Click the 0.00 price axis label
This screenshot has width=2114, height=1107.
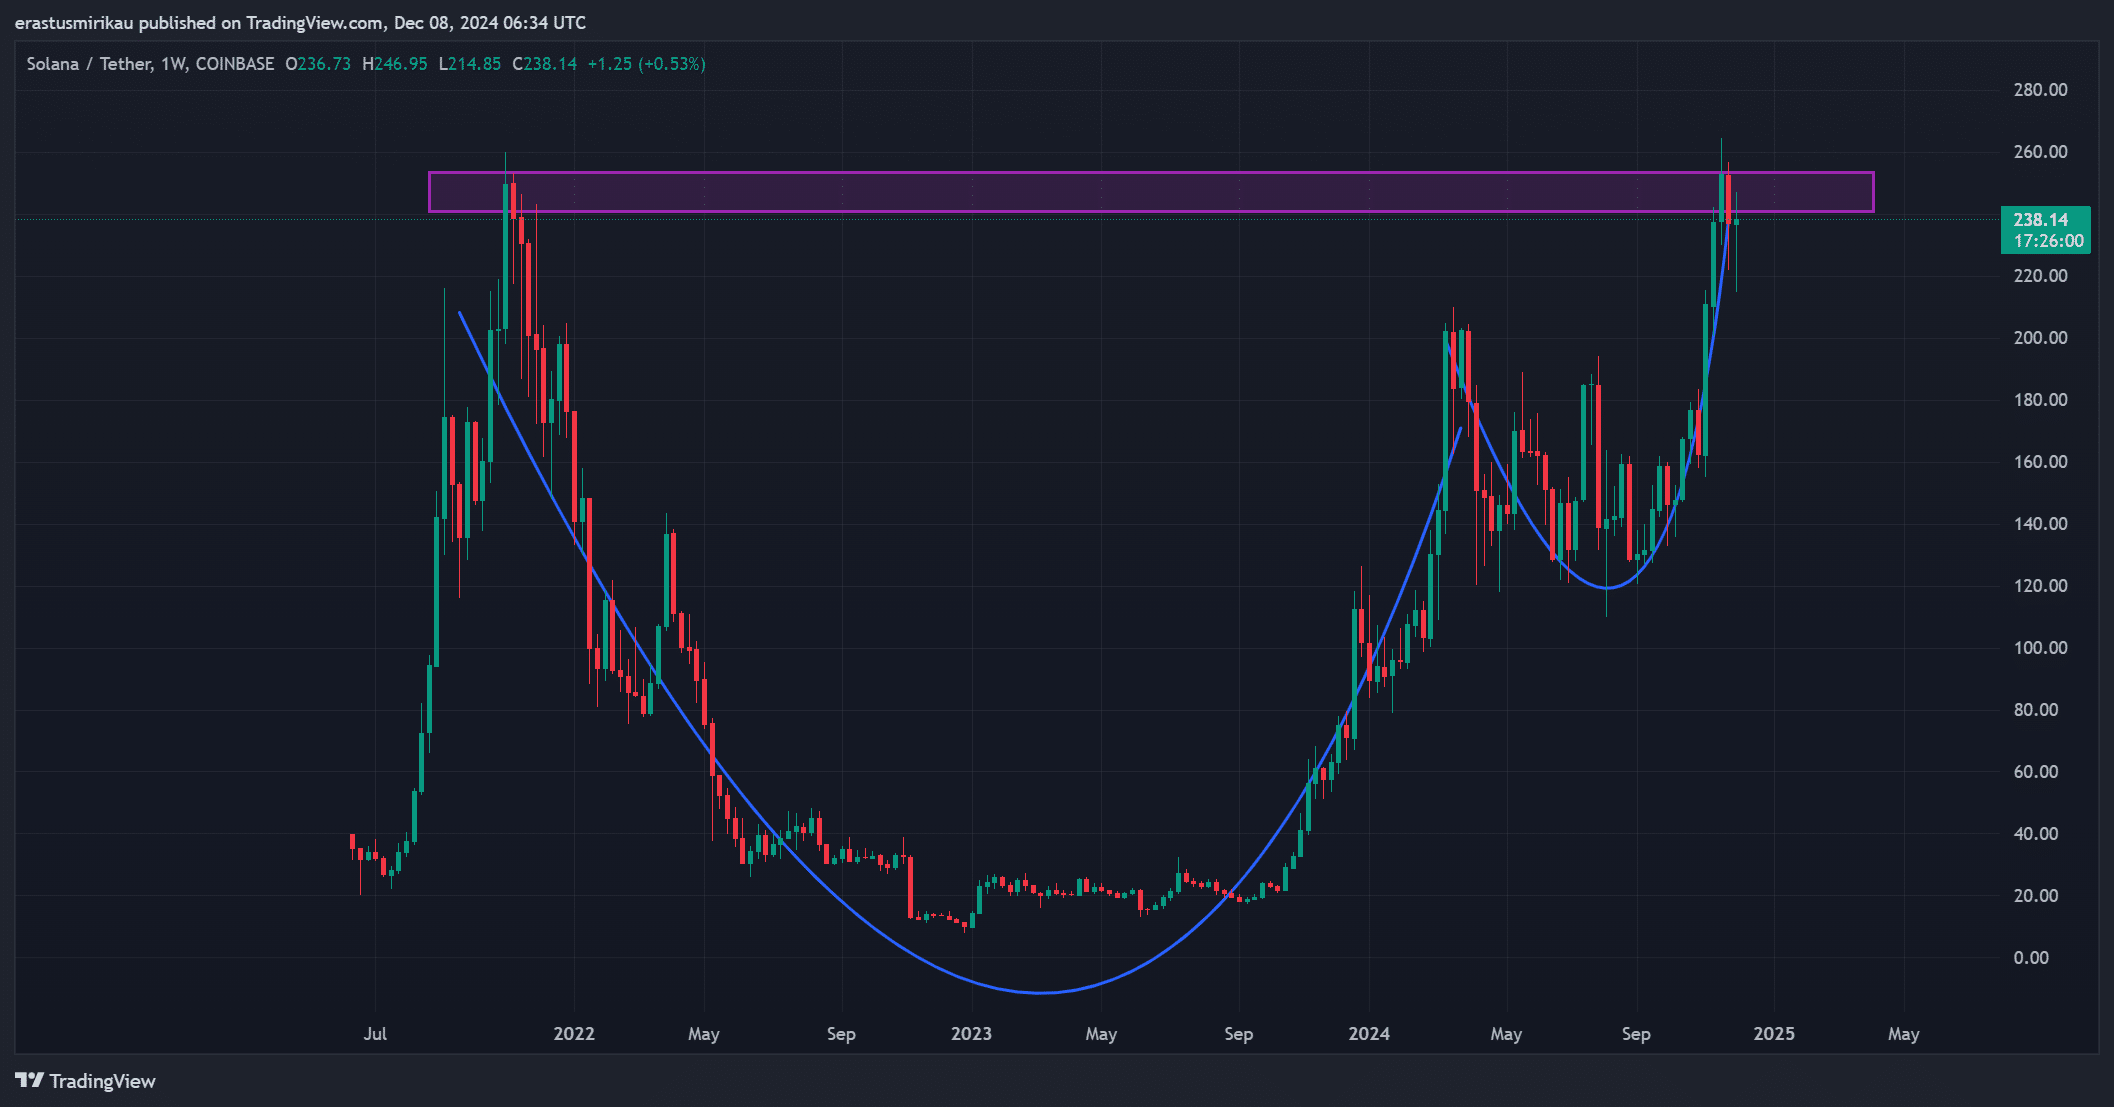click(2031, 958)
